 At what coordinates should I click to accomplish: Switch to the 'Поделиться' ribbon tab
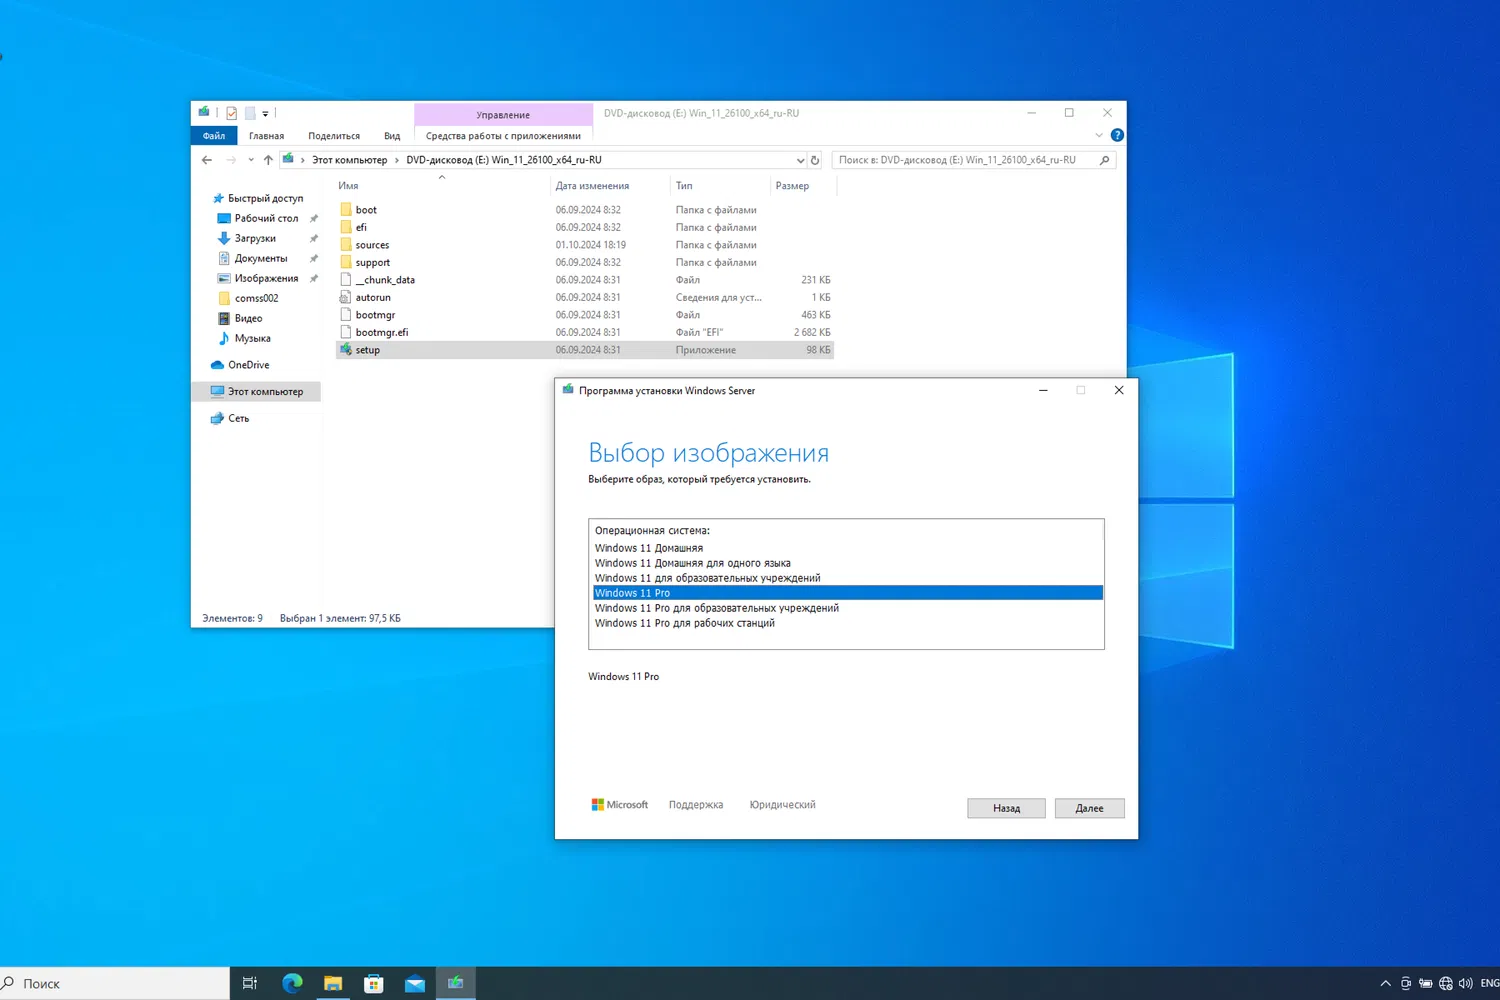[x=334, y=136]
